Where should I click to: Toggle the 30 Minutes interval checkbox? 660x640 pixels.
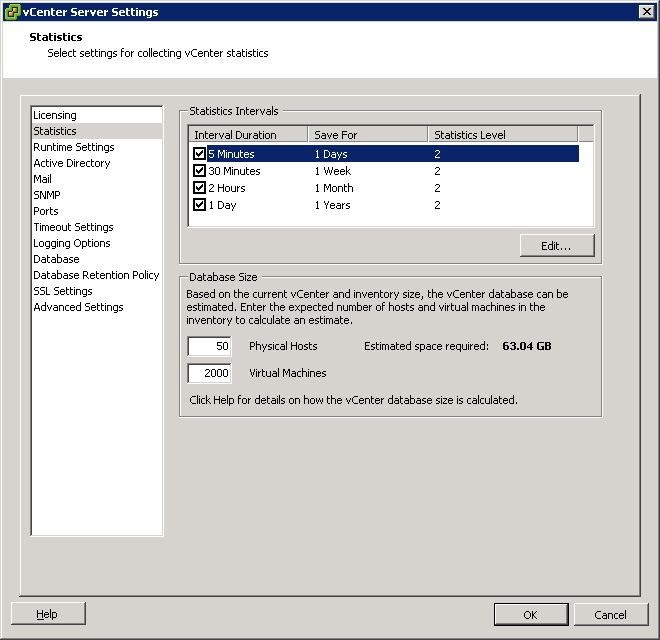point(199,171)
